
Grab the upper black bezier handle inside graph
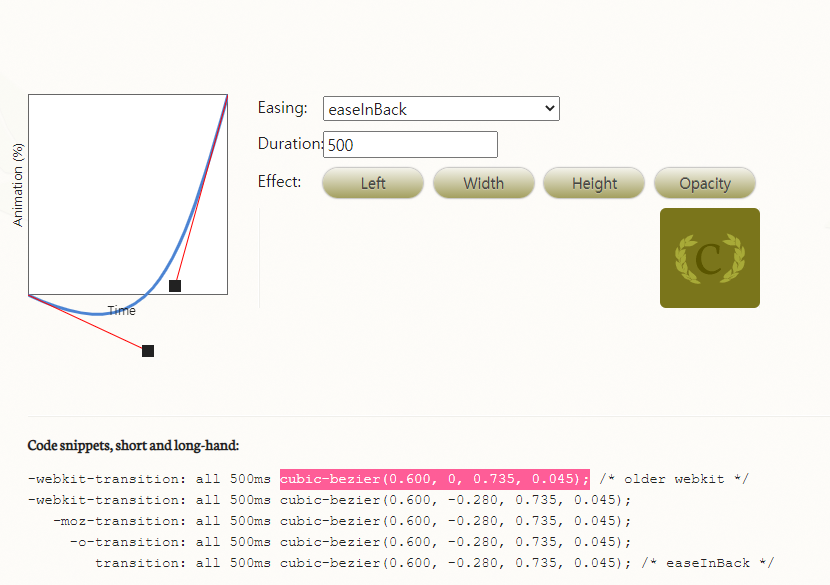[175, 286]
